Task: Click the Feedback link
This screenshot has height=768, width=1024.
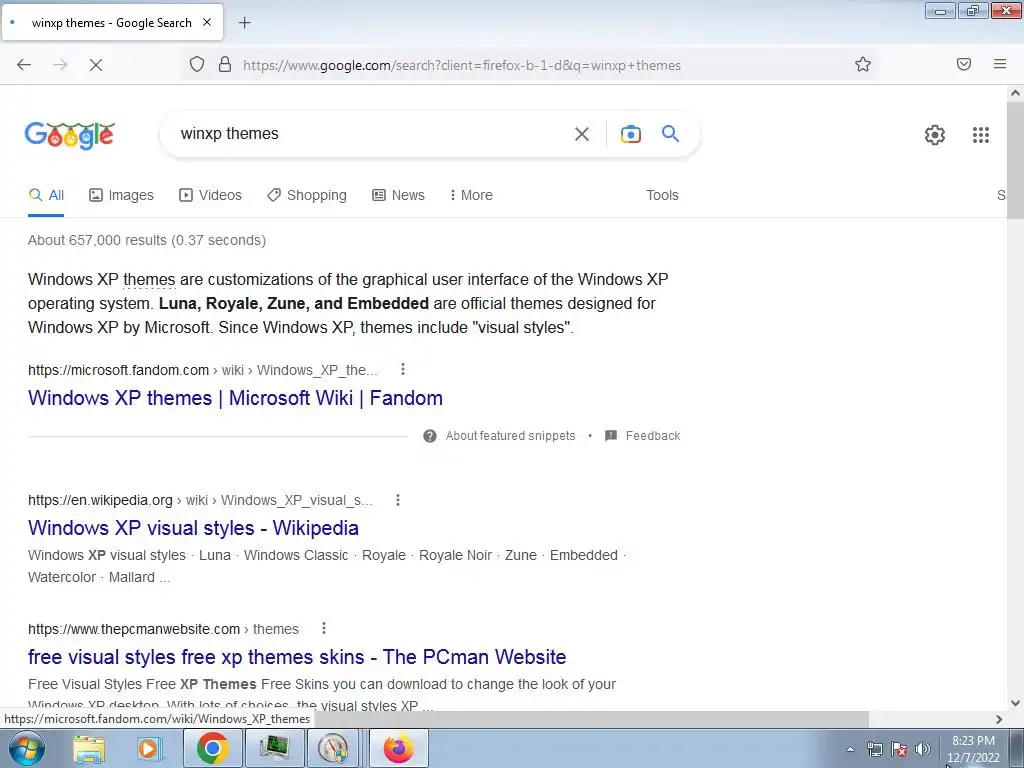Action: click(x=652, y=436)
